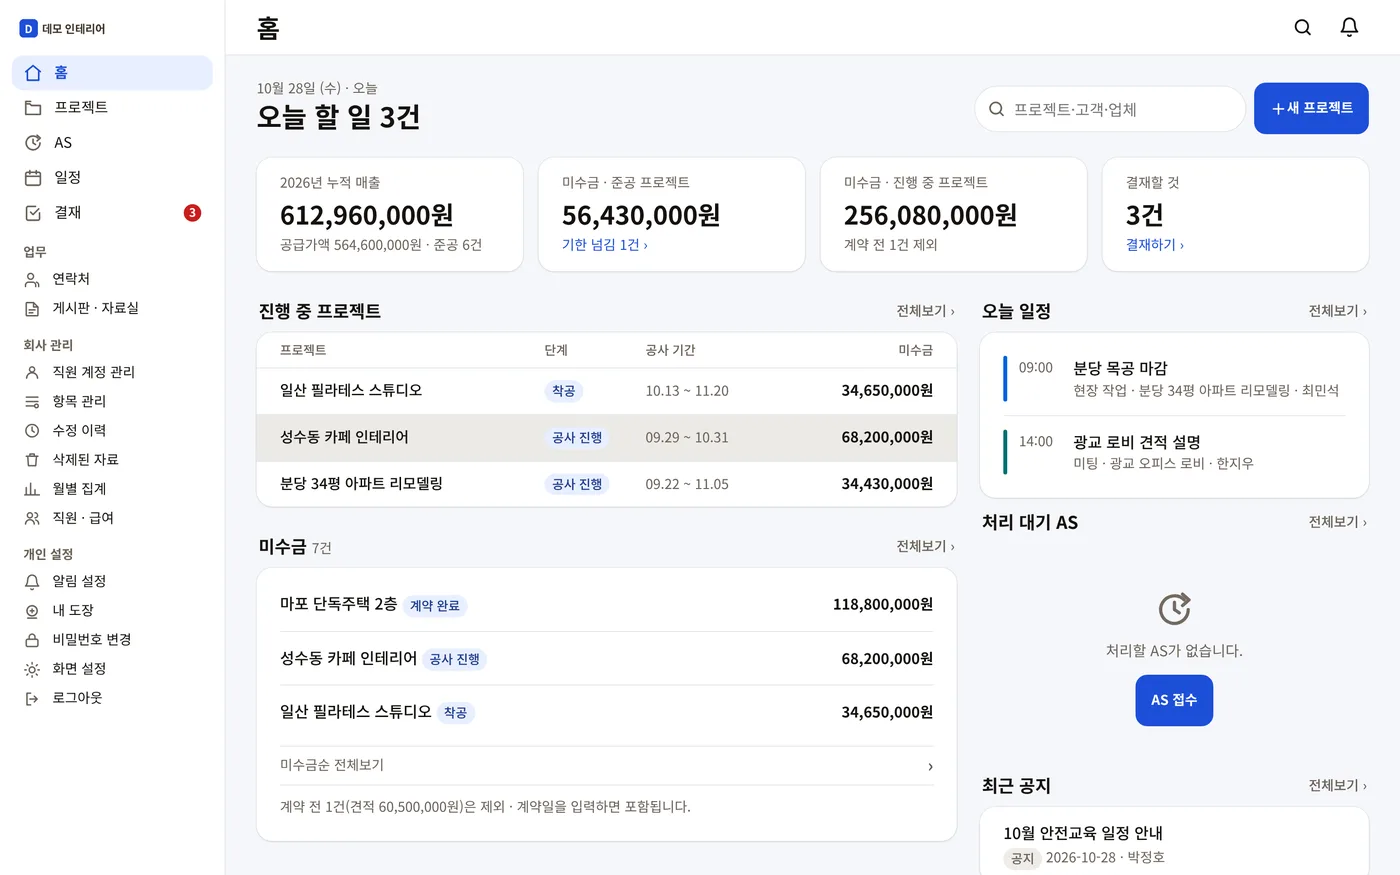Click the 결재 checkbox icon in sidebar
This screenshot has height=875, width=1400.
[x=33, y=213]
